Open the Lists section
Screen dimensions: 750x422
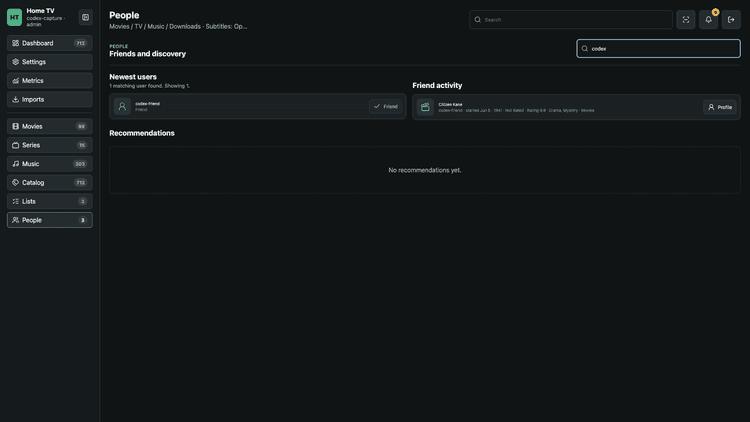click(x=50, y=201)
